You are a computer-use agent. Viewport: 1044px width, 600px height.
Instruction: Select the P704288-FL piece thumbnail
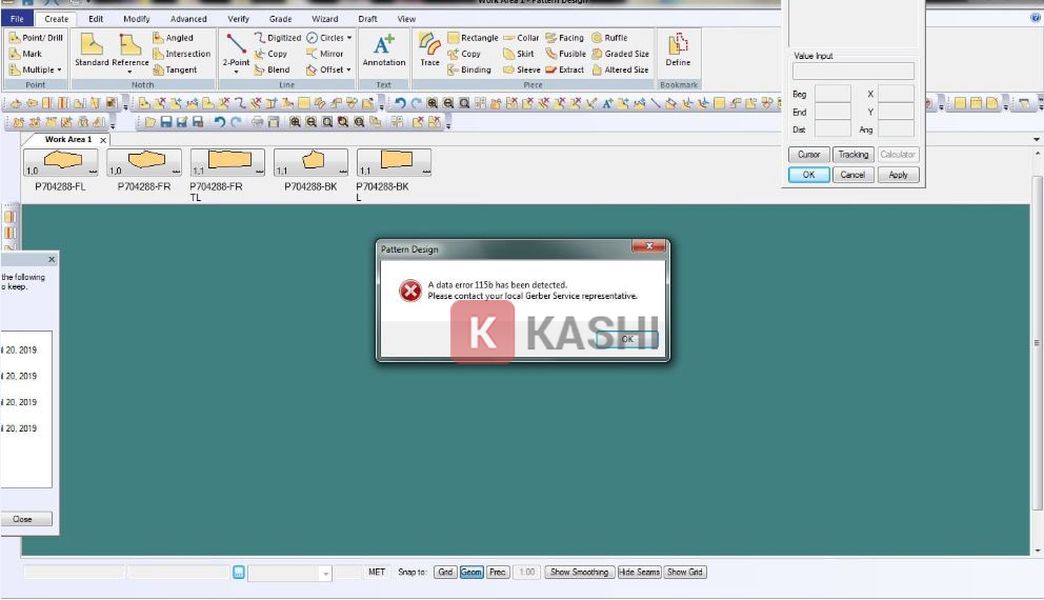coord(60,162)
